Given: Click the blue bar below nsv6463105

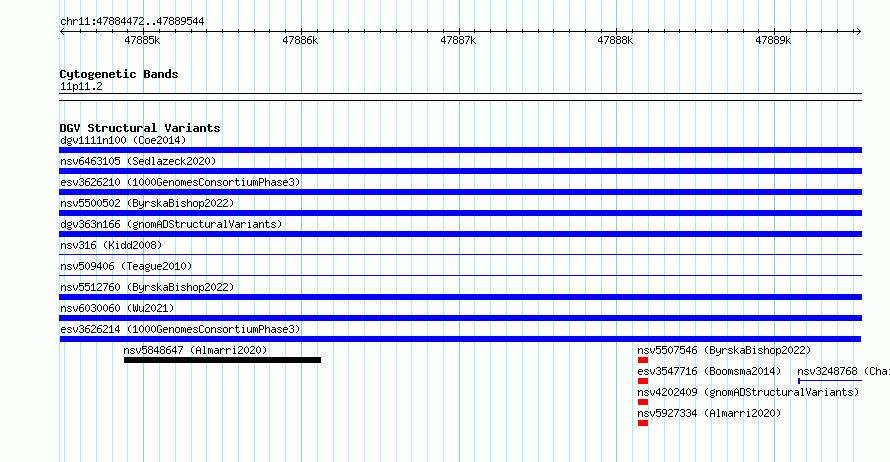Looking at the screenshot, I should pos(460,171).
